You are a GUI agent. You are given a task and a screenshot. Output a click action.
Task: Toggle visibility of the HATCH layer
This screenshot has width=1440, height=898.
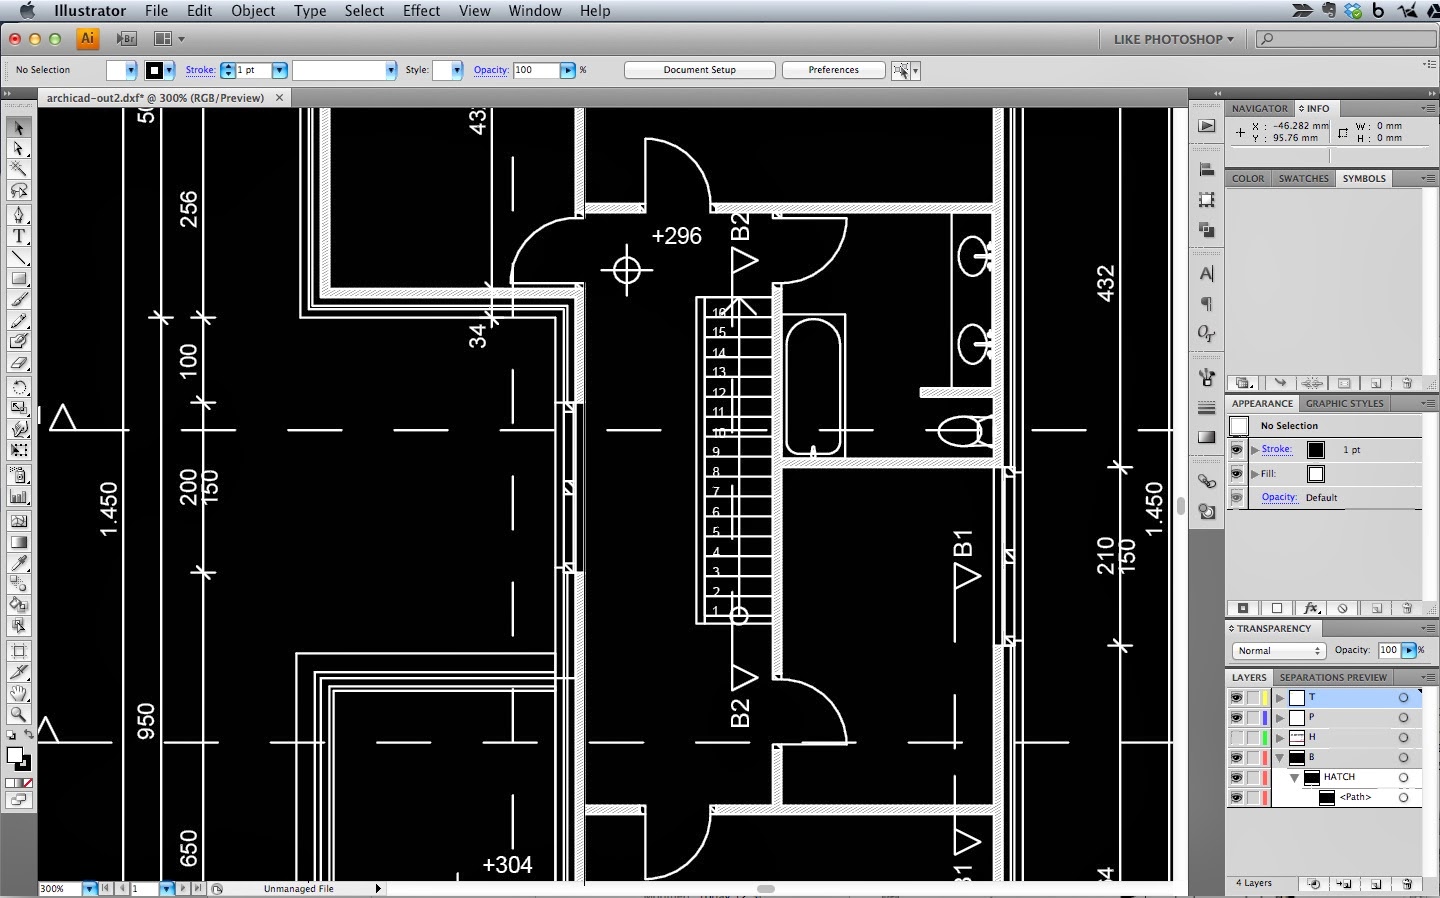tap(1238, 778)
